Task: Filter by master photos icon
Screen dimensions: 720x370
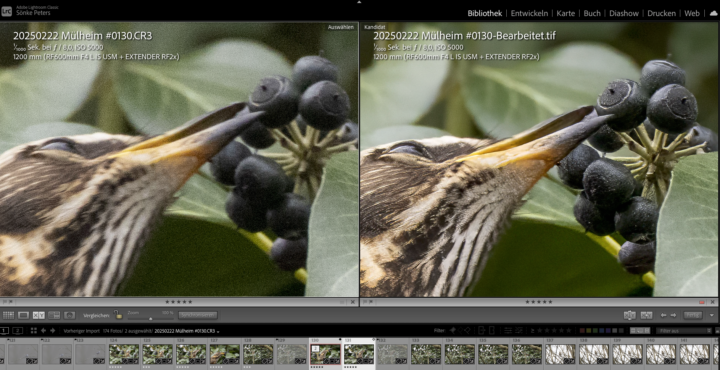Action: [482, 331]
